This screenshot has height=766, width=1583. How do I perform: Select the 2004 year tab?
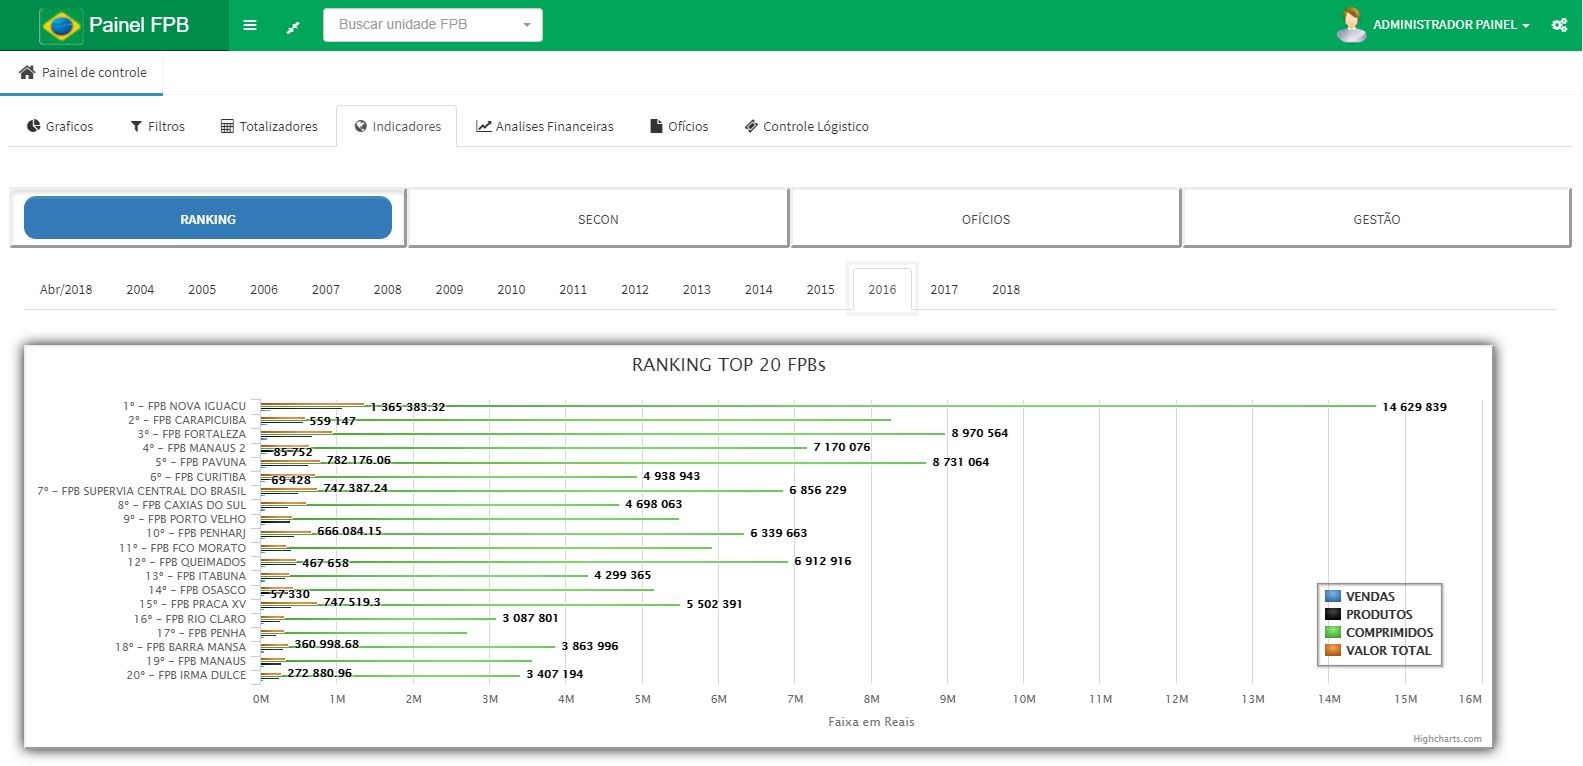click(x=140, y=289)
